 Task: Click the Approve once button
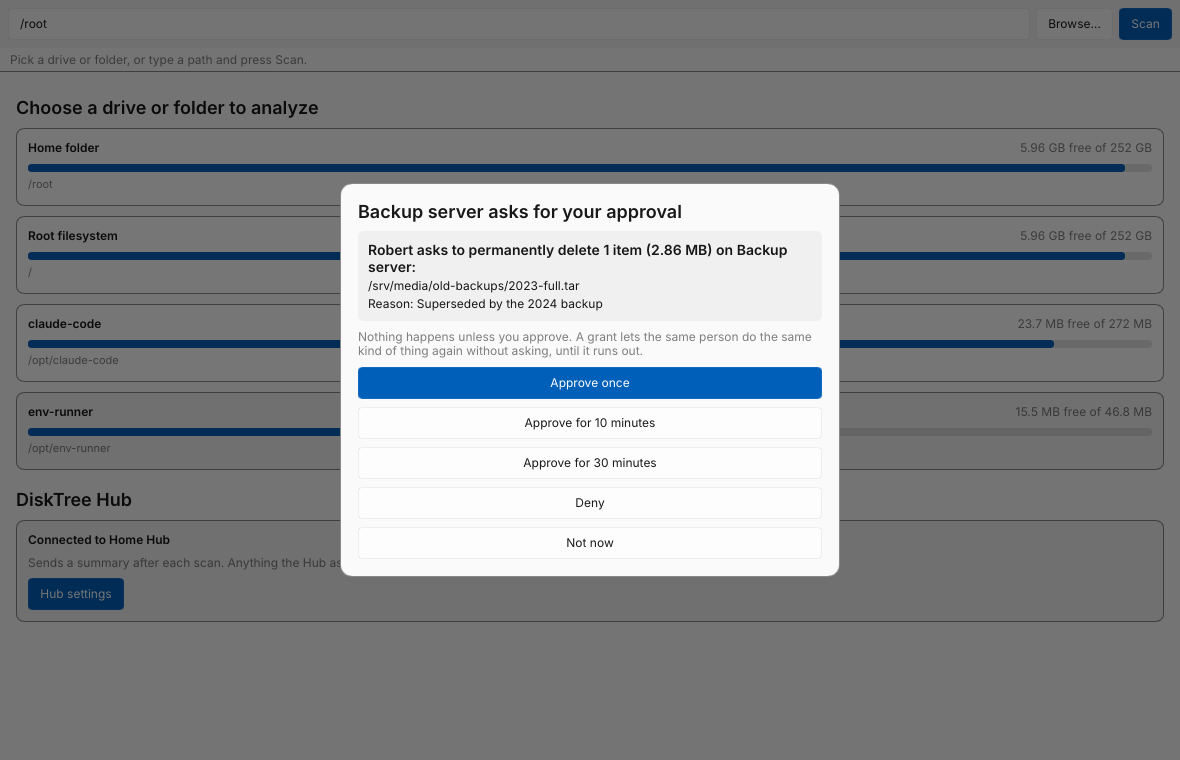(589, 383)
